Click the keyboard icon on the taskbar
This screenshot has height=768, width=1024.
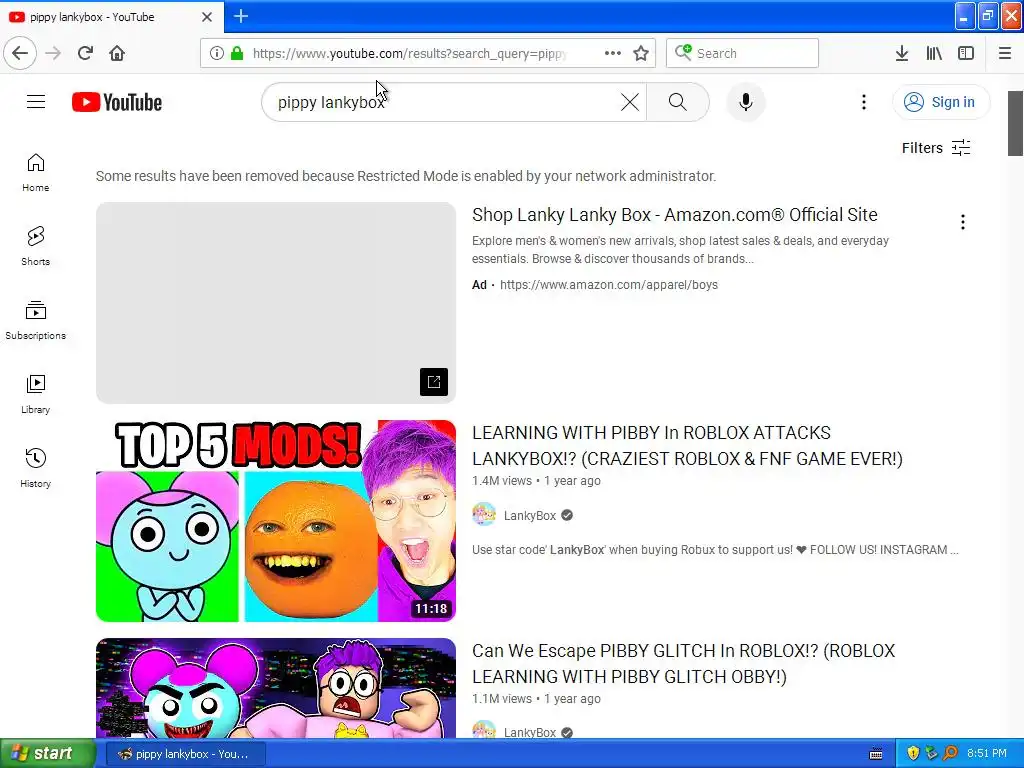[876, 754]
